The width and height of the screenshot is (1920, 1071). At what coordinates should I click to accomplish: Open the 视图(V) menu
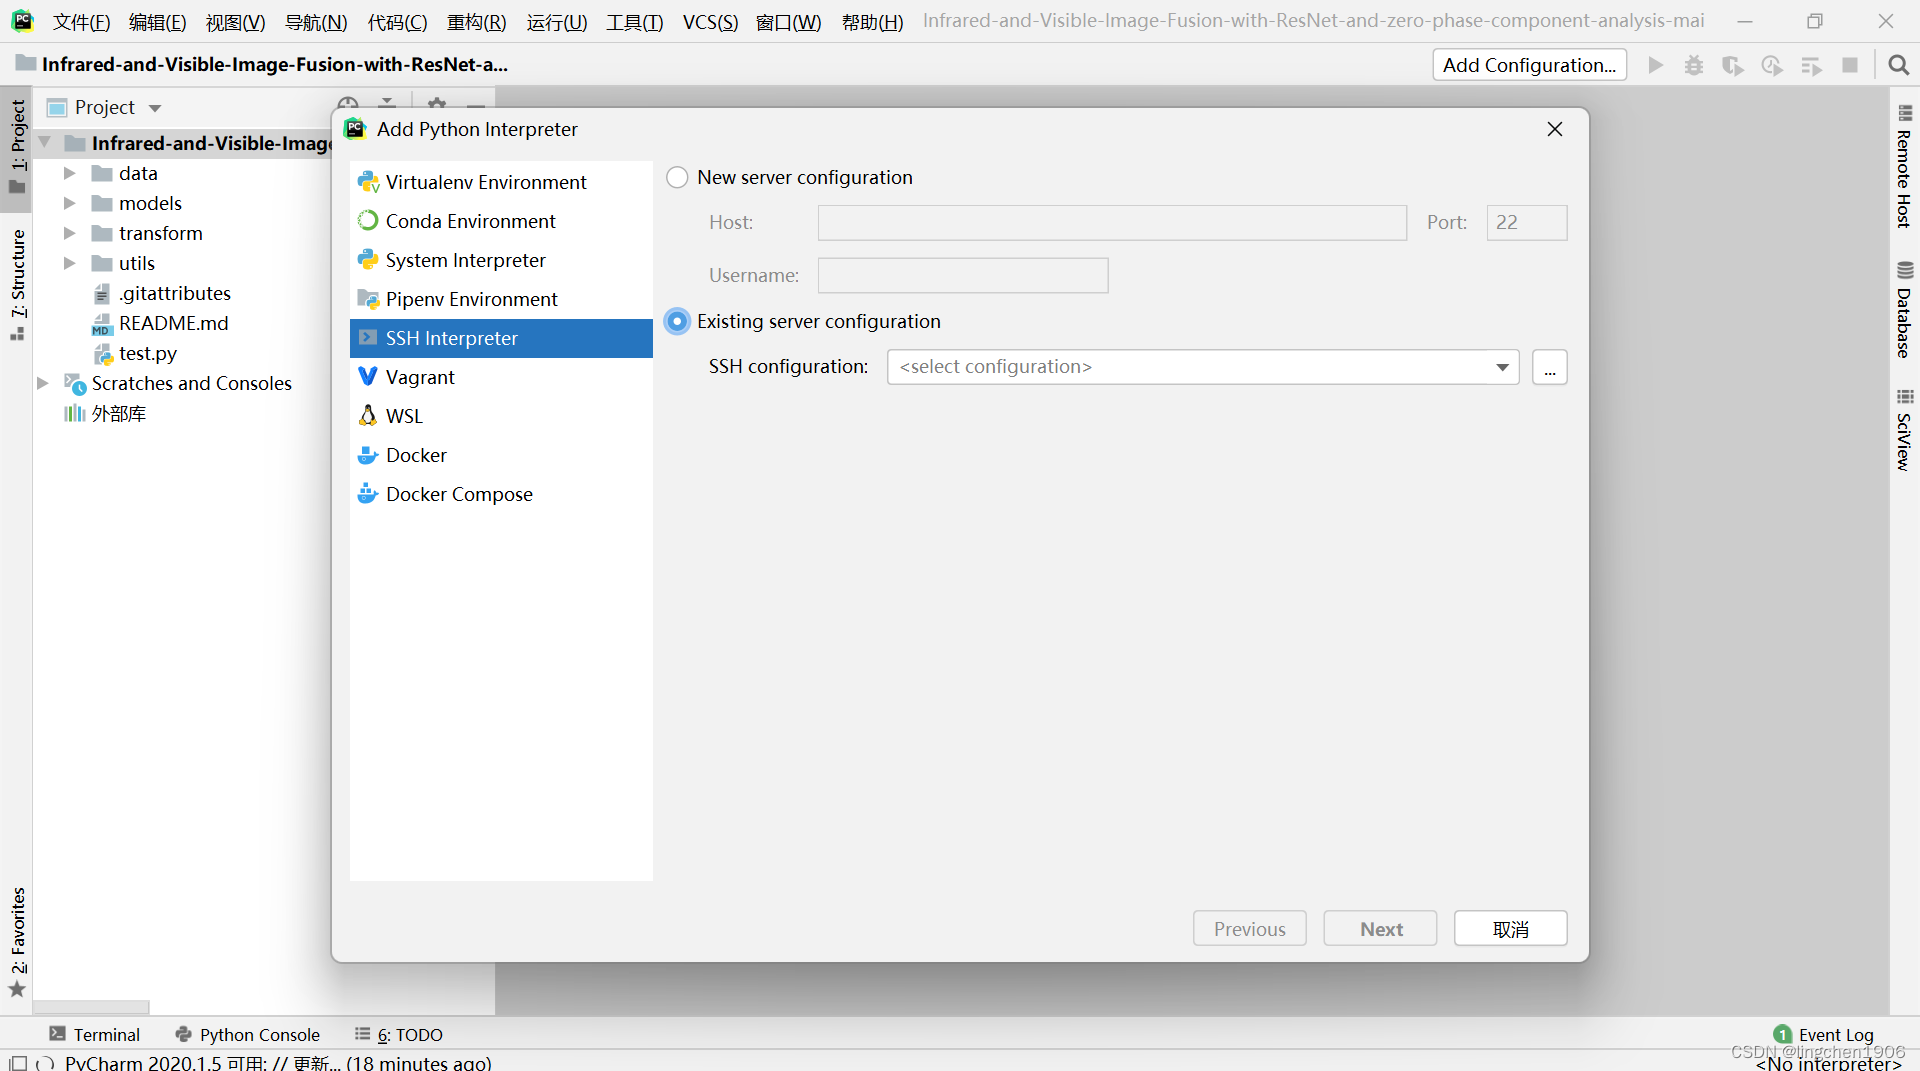235,22
